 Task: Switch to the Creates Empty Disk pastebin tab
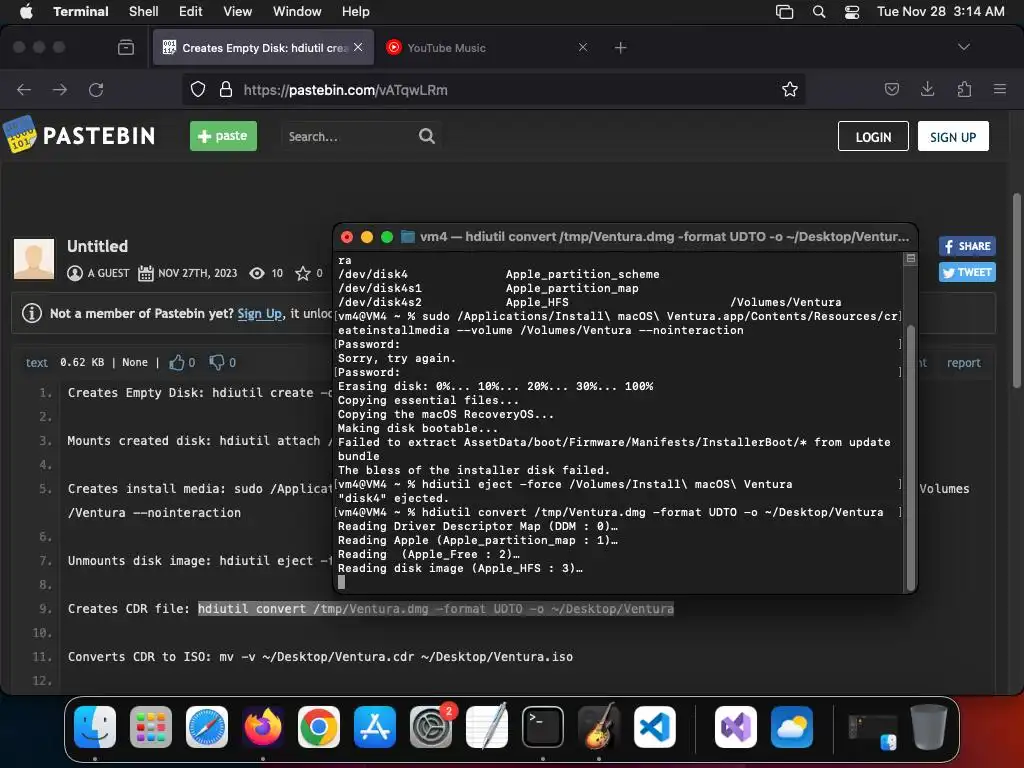coord(263,48)
